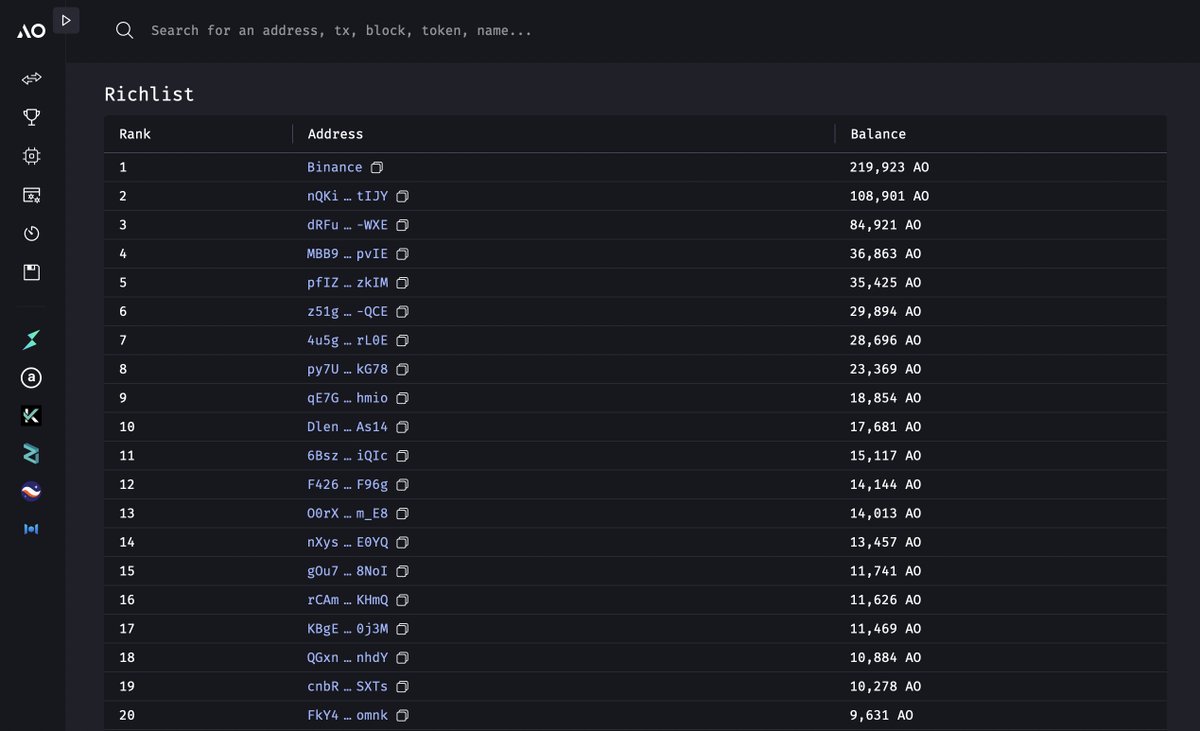This screenshot has width=1200, height=731.
Task: Copy the rCAm … KHmQ address
Action: pyautogui.click(x=402, y=600)
